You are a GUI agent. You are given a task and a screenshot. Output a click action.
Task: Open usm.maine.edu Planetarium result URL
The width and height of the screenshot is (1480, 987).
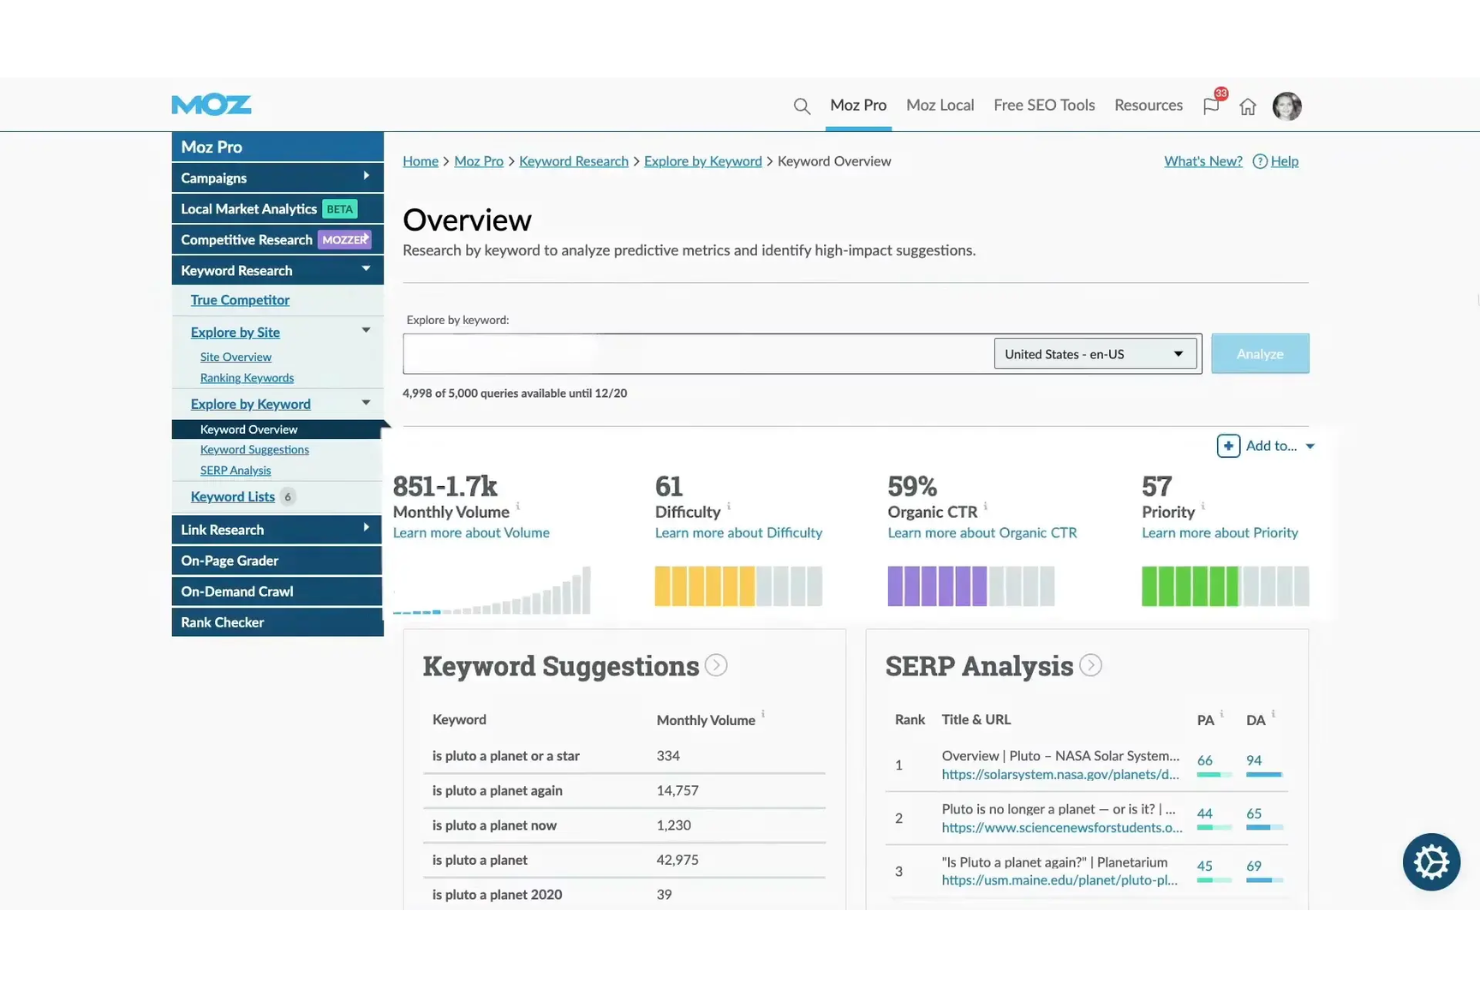click(x=1059, y=880)
